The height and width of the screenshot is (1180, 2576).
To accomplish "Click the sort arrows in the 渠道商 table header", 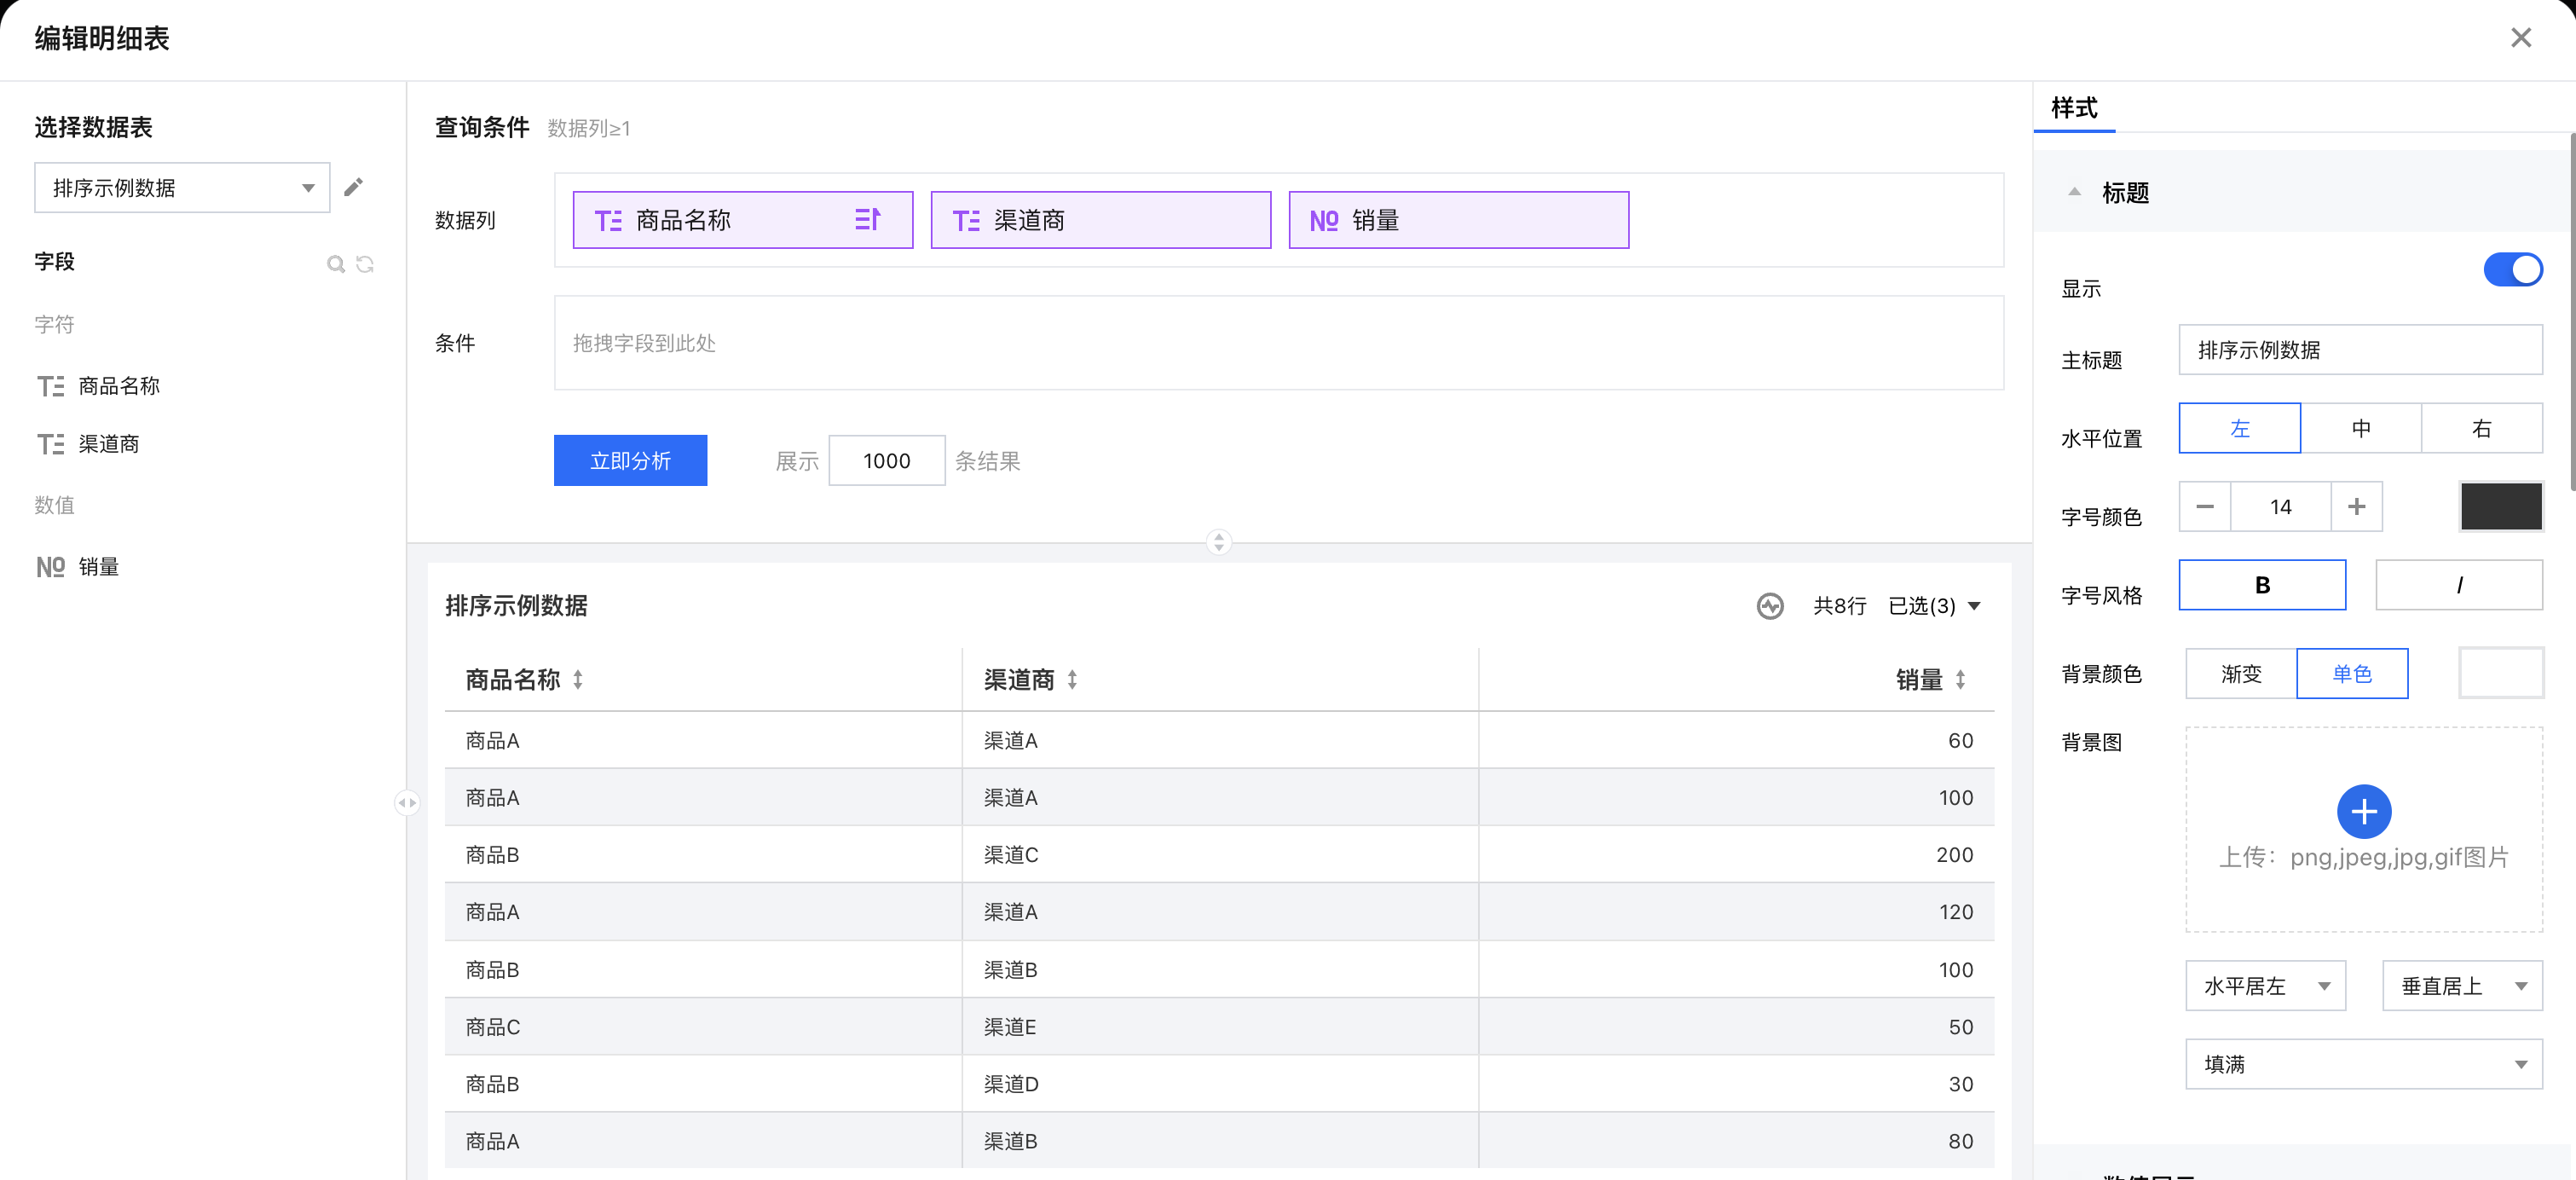I will [1072, 680].
